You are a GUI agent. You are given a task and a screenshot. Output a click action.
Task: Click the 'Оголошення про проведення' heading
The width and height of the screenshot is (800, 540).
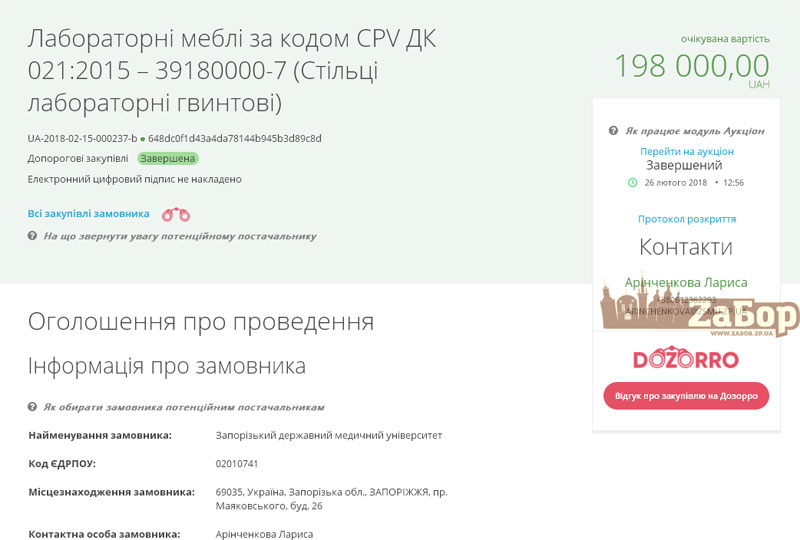[x=201, y=322]
